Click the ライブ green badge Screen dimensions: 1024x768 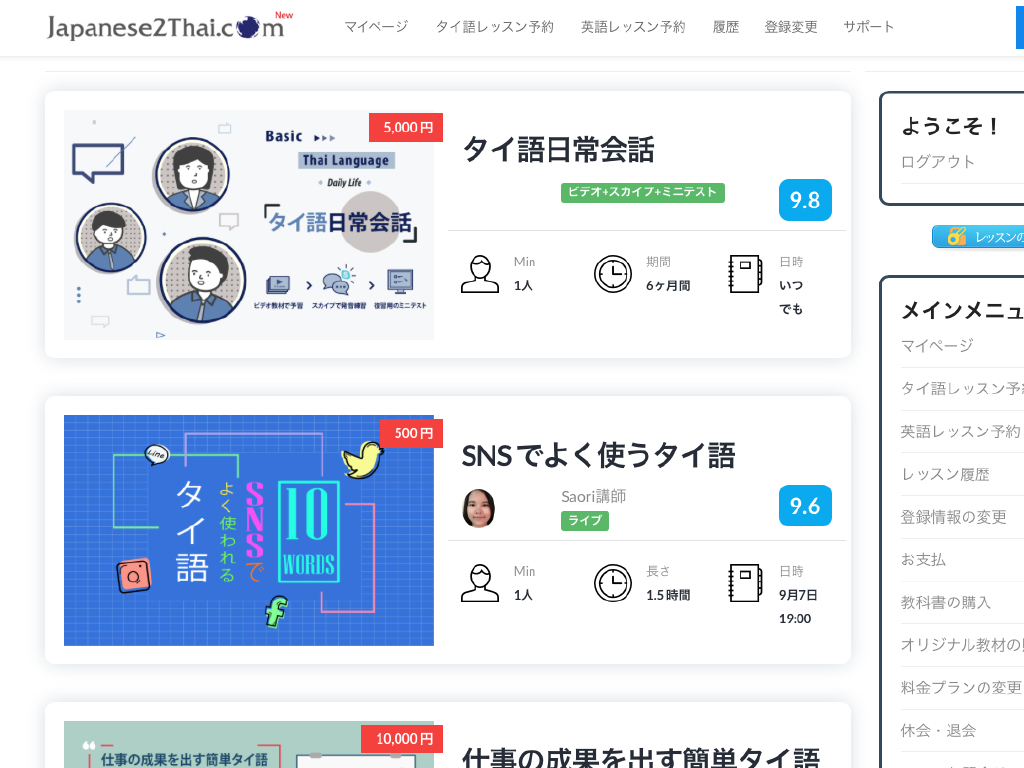[585, 520]
